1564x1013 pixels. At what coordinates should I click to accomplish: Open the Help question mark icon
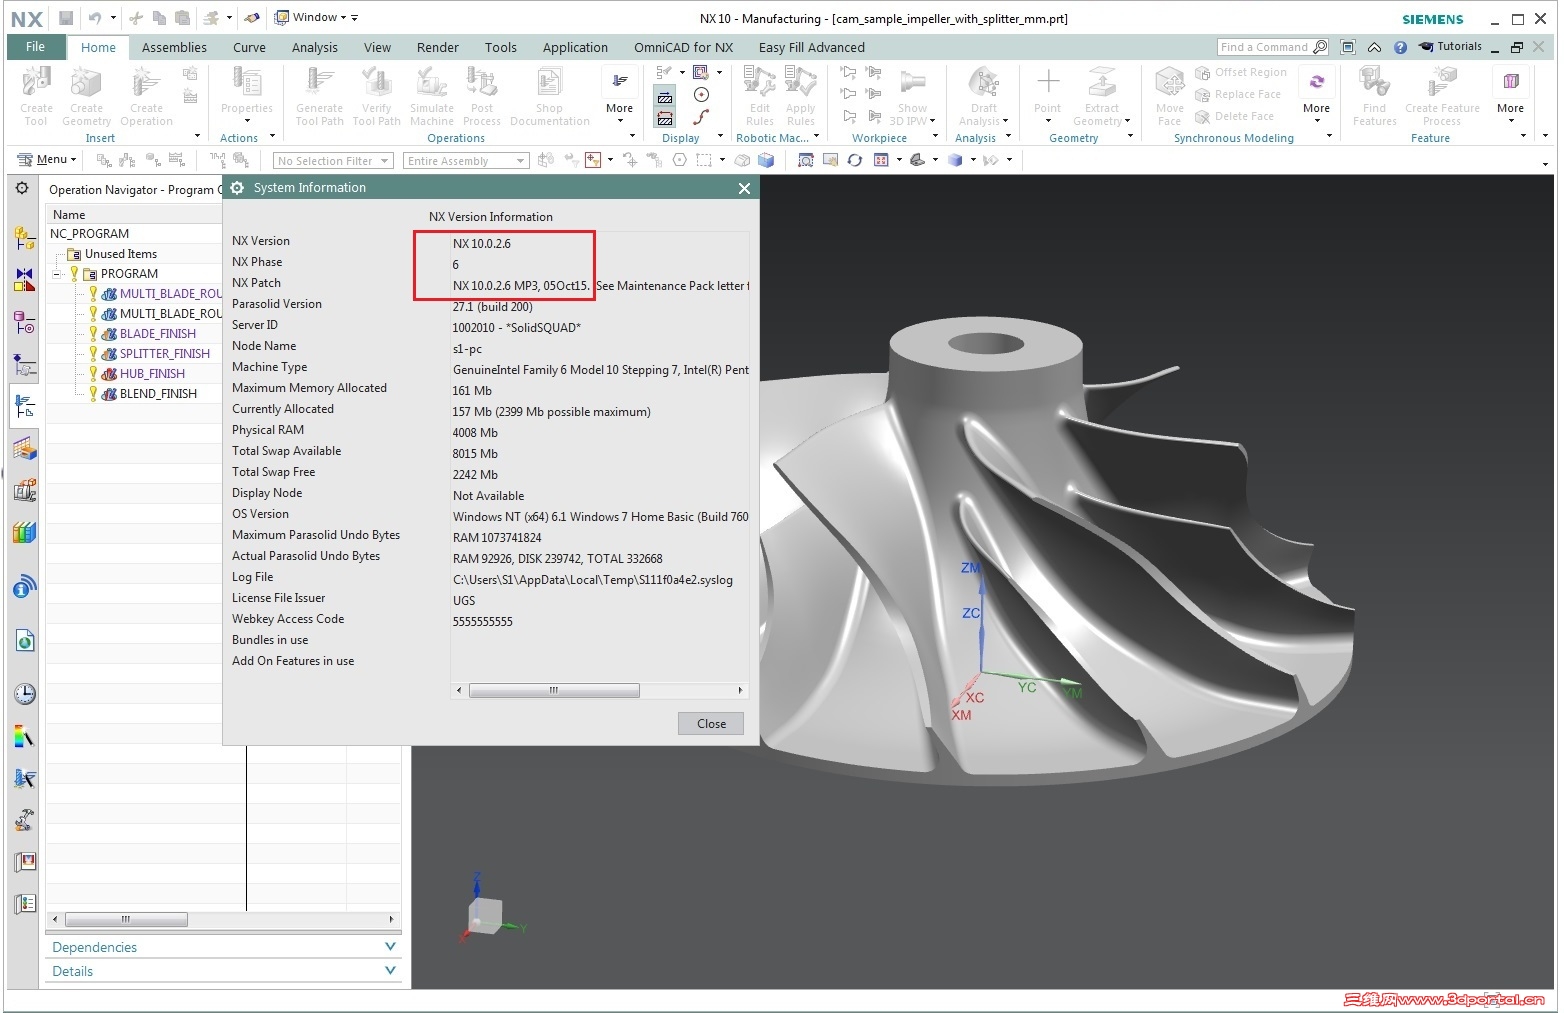(x=1400, y=47)
